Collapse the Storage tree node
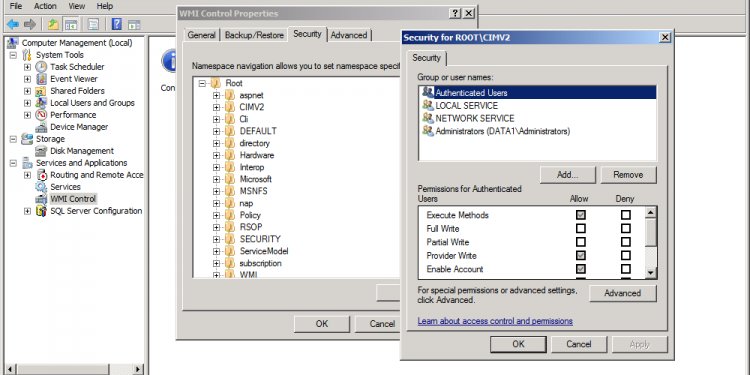750x375 pixels. coord(13,139)
